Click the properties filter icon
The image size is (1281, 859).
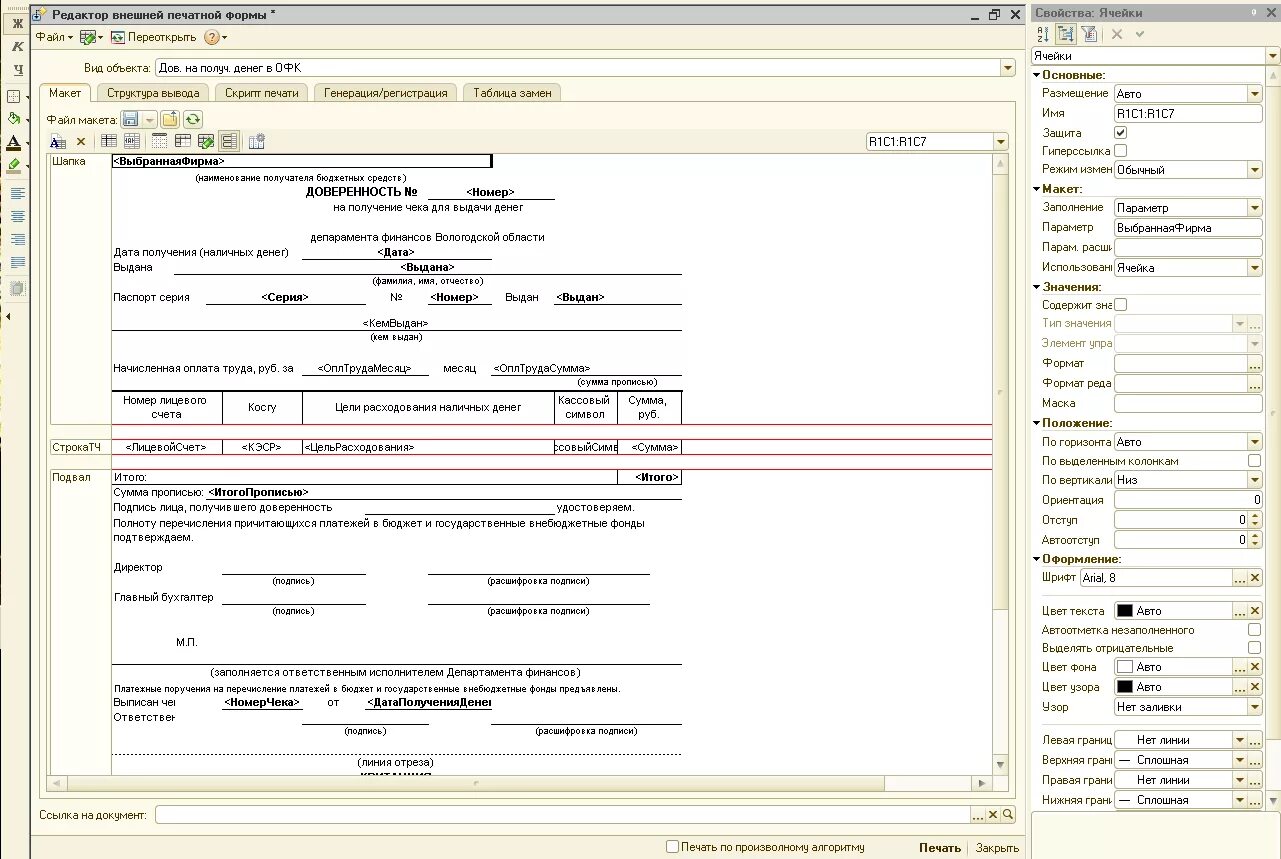pos(1090,34)
